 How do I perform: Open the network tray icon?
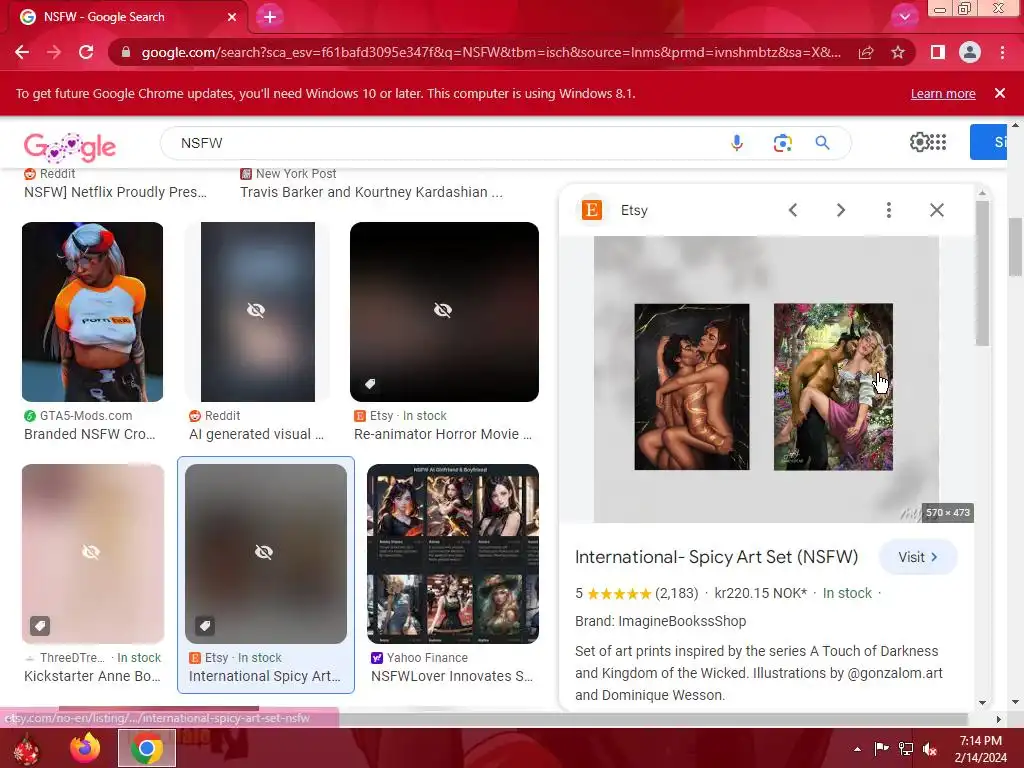[906, 749]
